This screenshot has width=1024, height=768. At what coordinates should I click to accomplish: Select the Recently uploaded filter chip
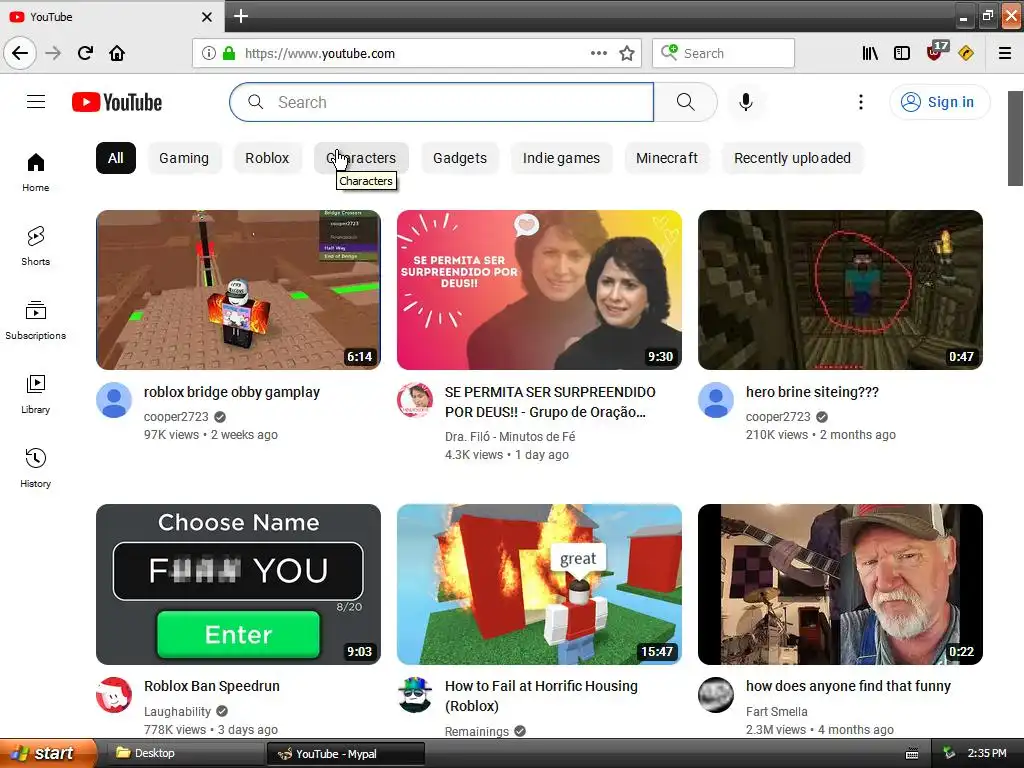[792, 158]
